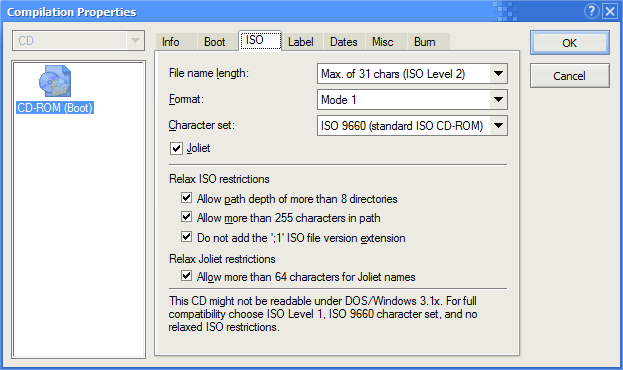Switch to the Info tab
This screenshot has height=370, width=623.
176,42
